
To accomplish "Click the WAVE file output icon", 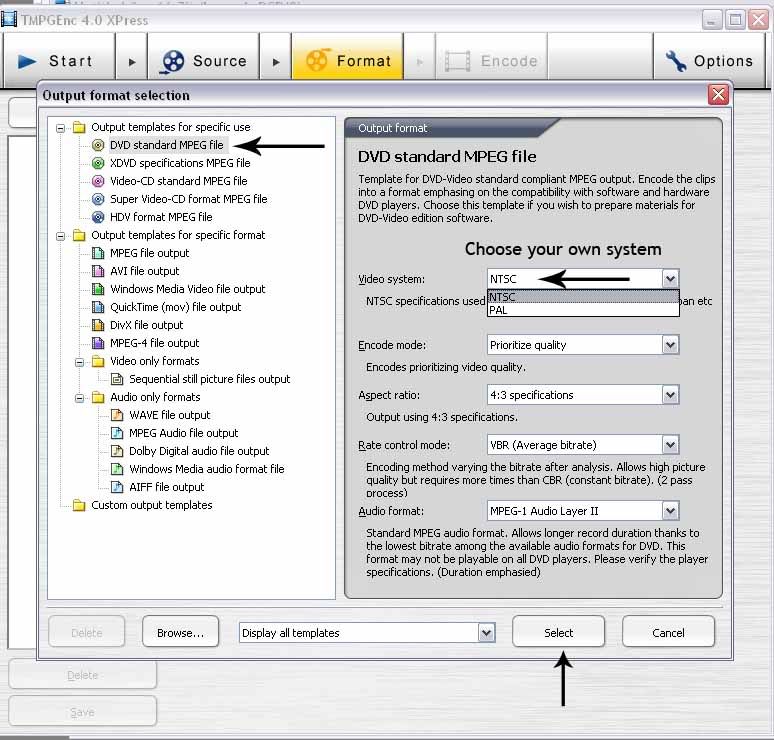I will (x=117, y=415).
